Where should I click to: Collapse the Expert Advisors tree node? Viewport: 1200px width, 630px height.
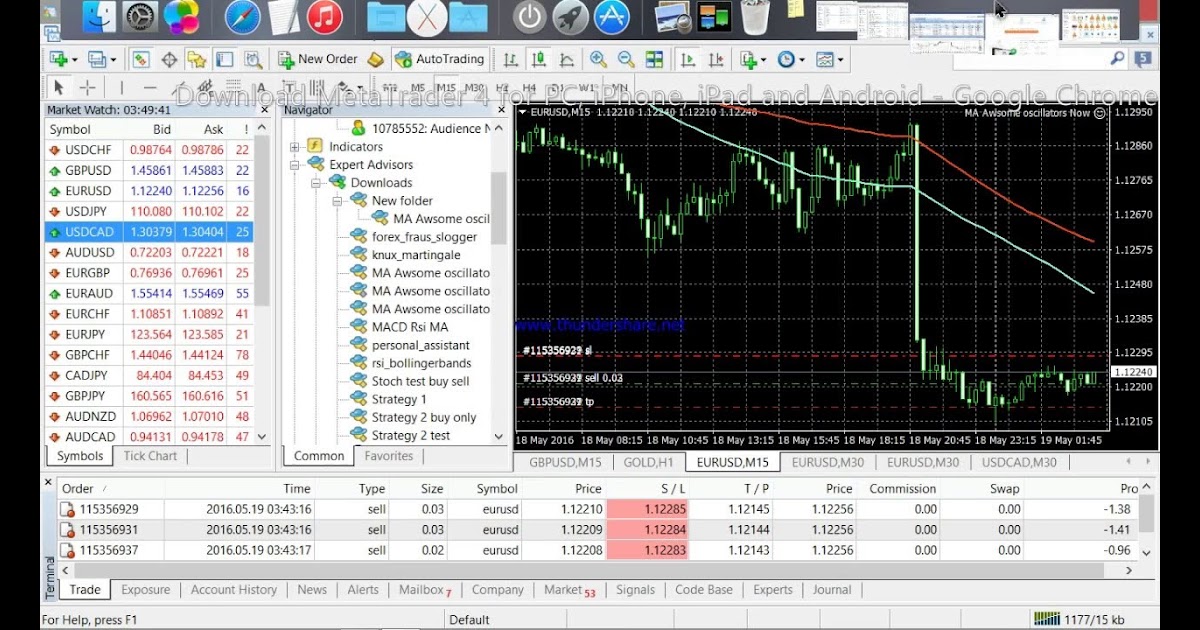[295, 165]
